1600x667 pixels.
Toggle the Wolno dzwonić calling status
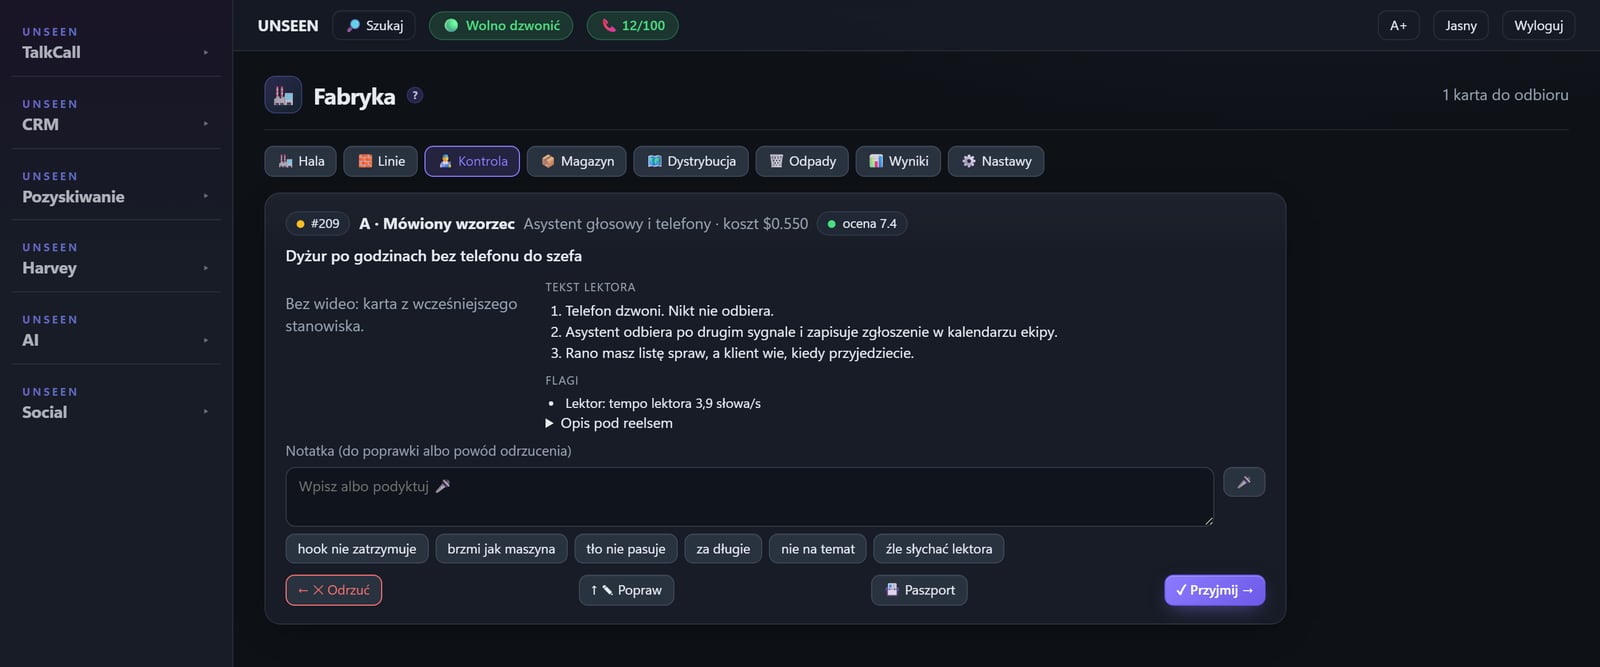coord(501,25)
